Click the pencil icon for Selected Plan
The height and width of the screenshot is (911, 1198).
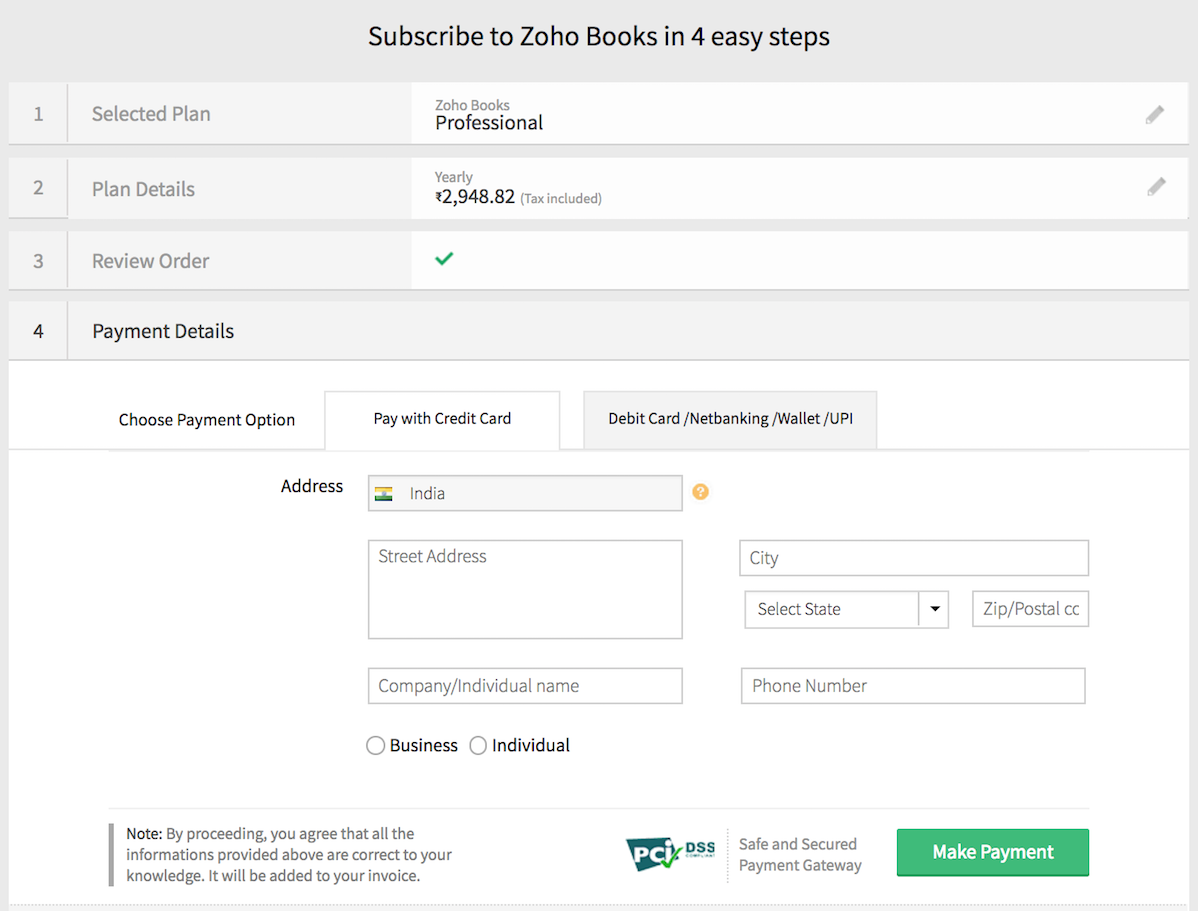pos(1155,115)
